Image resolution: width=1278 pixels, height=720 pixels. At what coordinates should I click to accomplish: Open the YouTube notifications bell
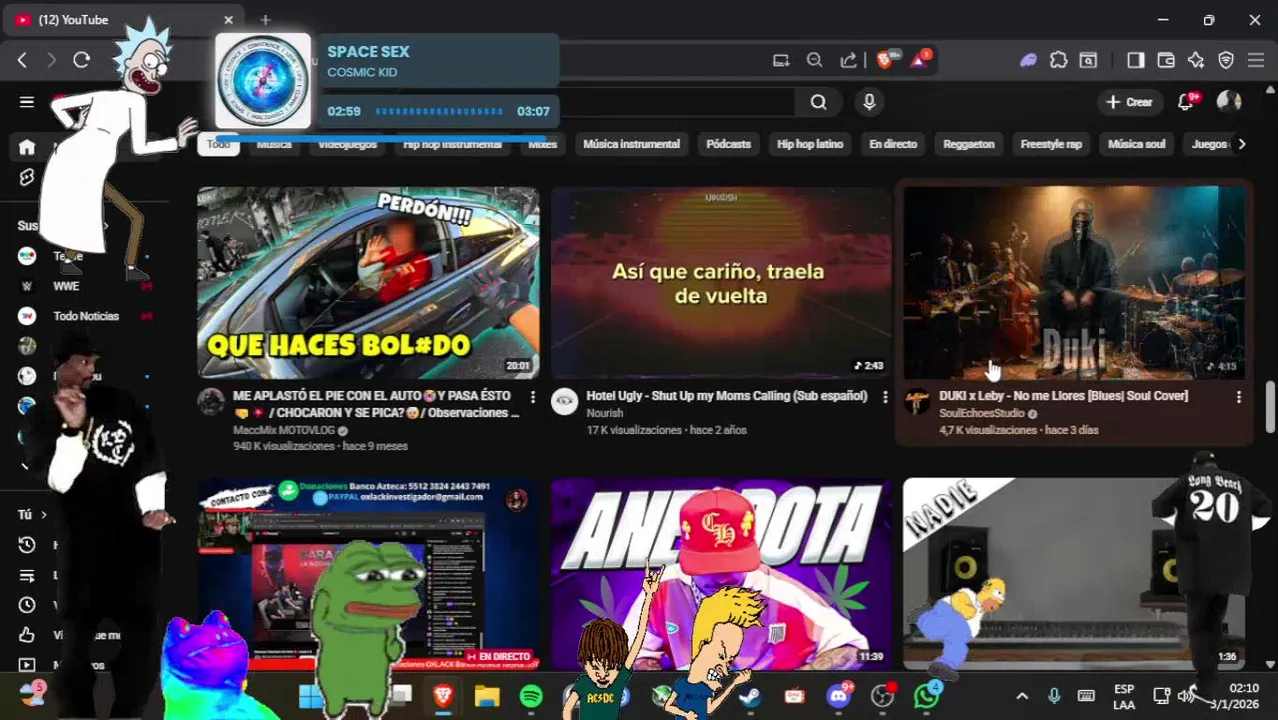[1187, 102]
